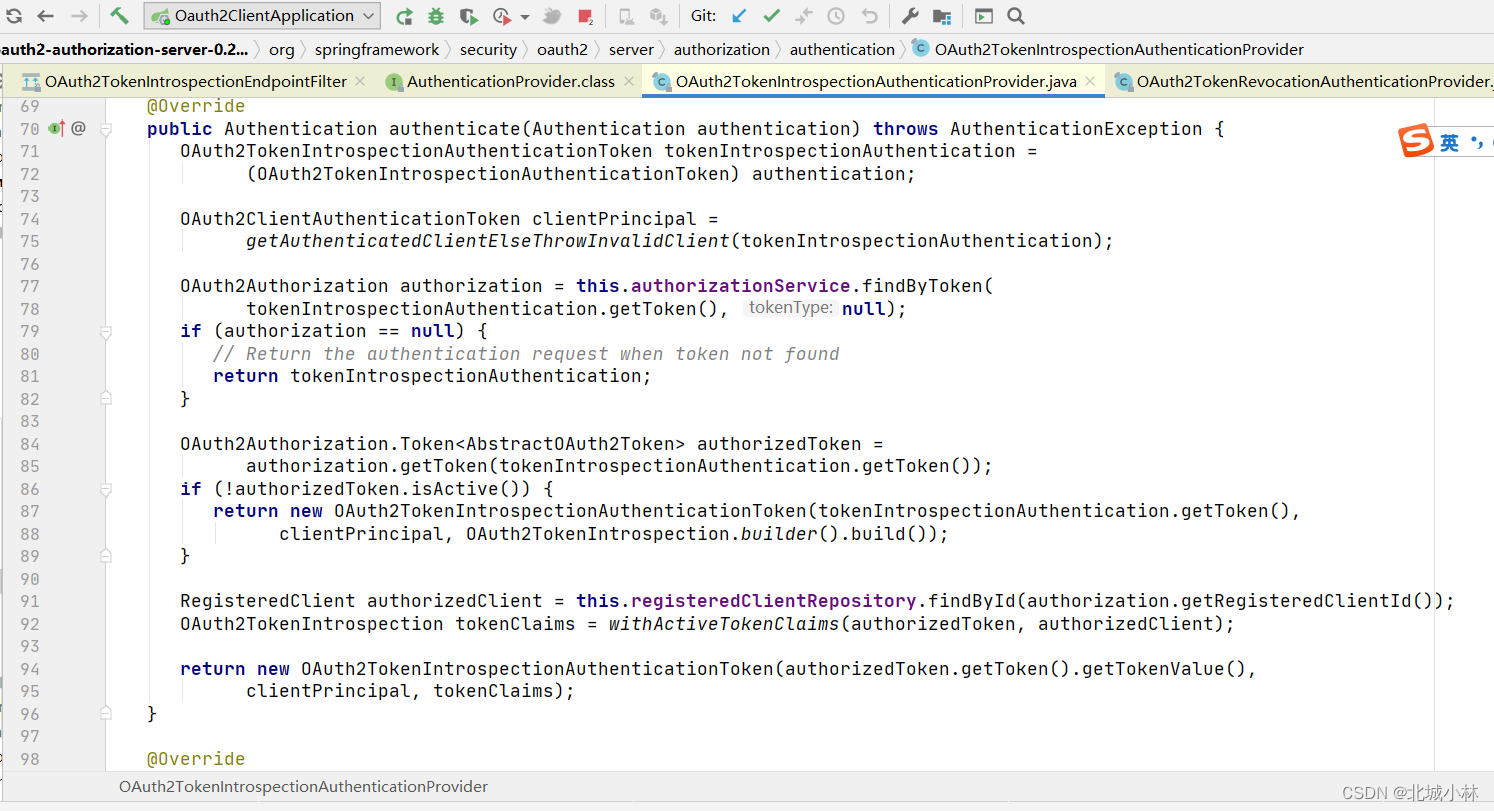Click the profiler run icon
1494x811 pixels.
click(x=503, y=16)
